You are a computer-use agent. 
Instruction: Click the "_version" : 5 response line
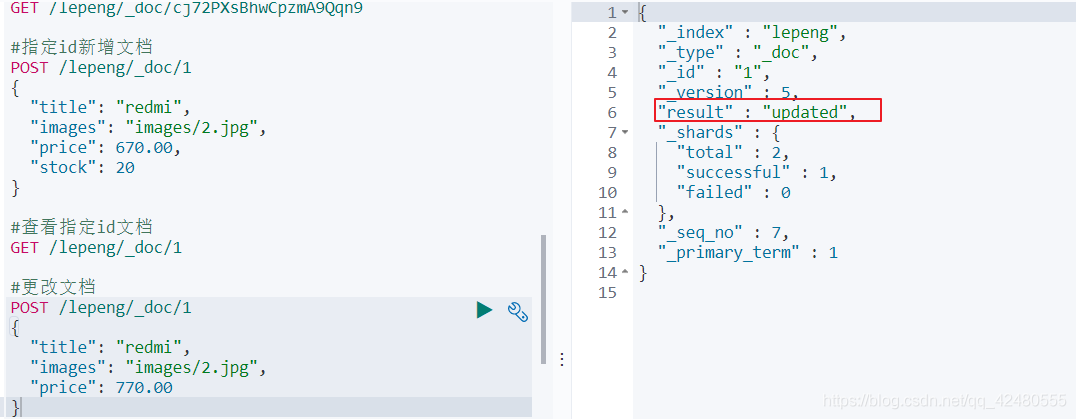pos(729,92)
